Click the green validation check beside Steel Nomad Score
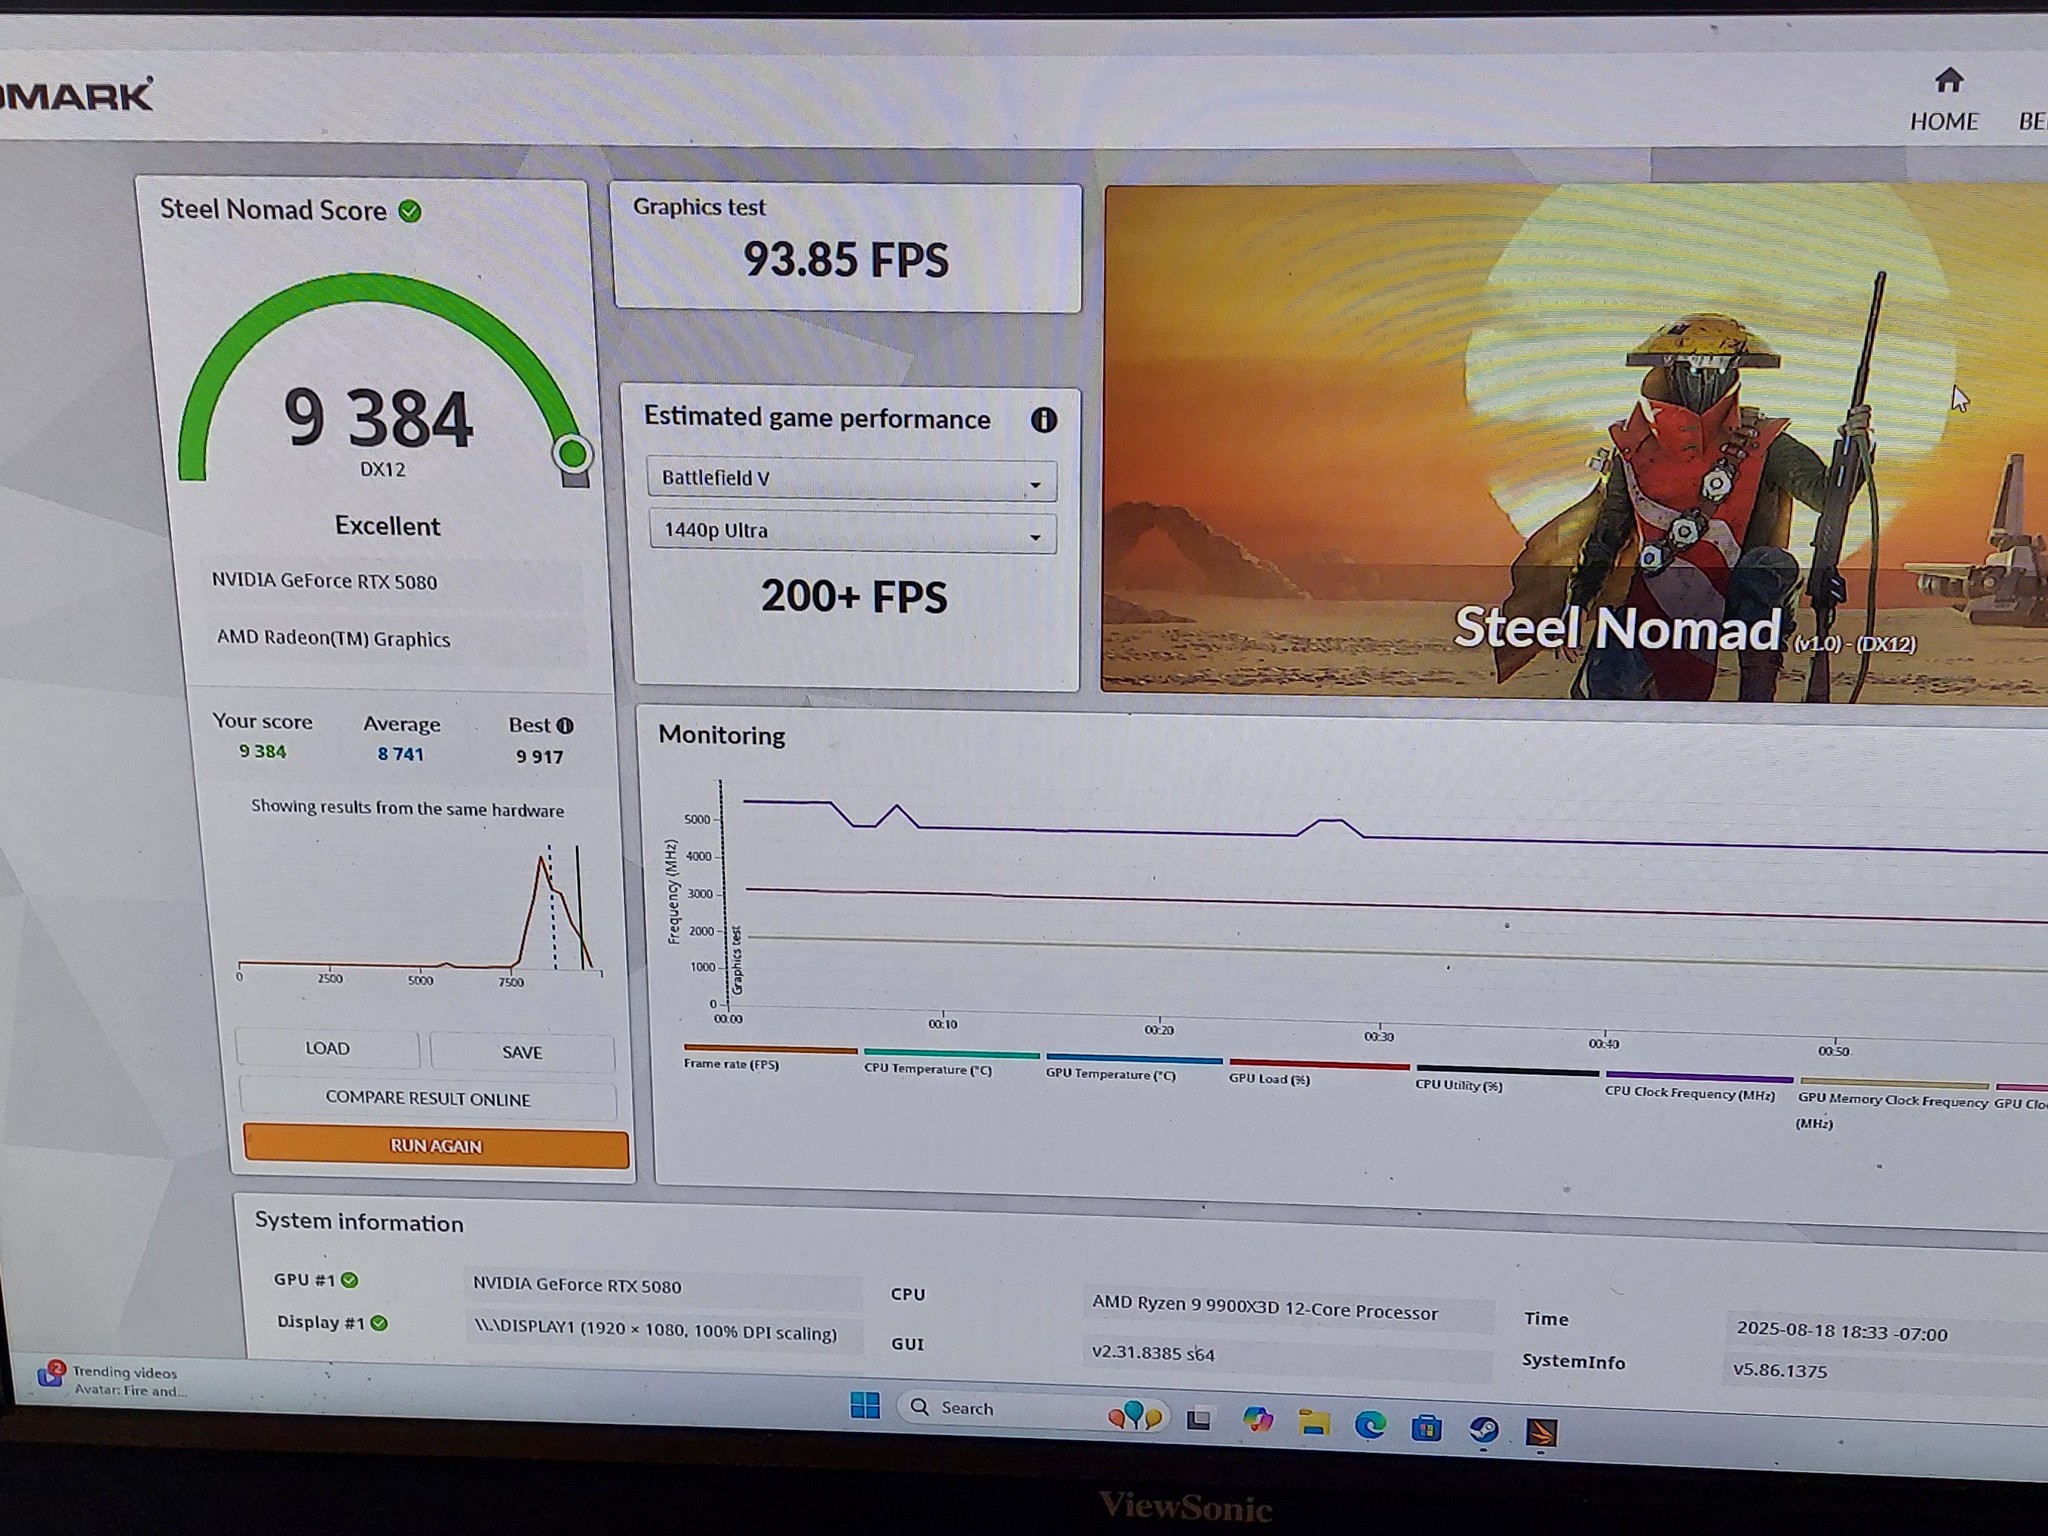The height and width of the screenshot is (1536, 2048). pos(410,211)
